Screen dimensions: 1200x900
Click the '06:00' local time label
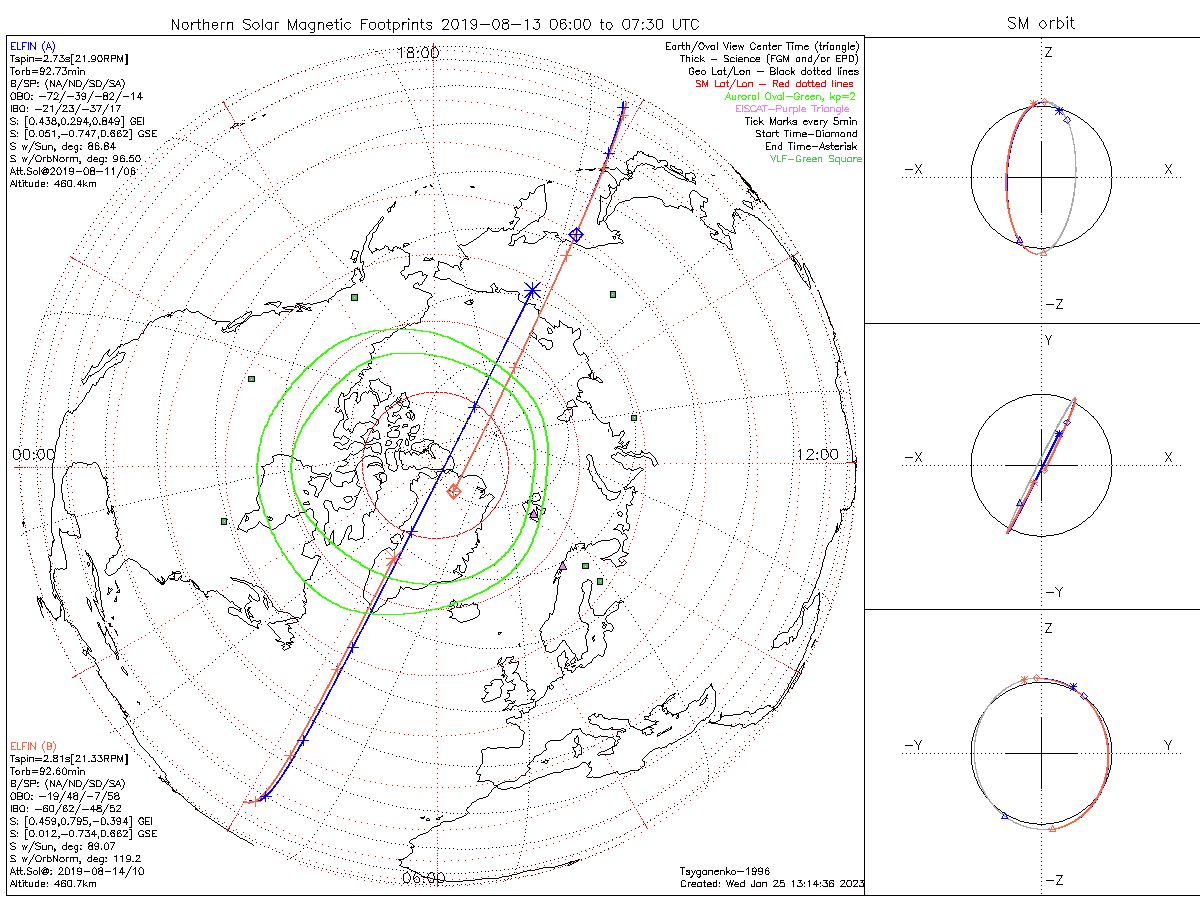[x=423, y=878]
